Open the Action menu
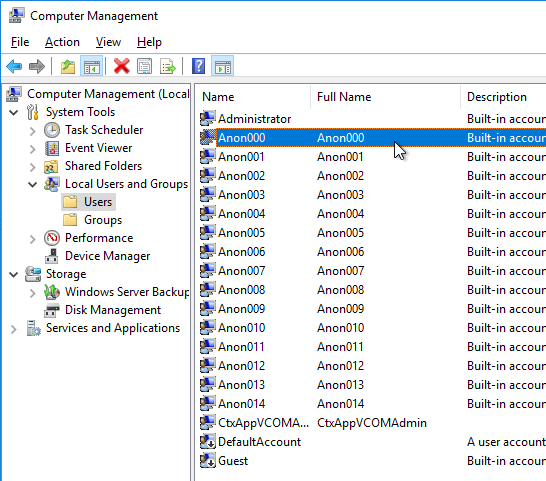 tap(62, 42)
